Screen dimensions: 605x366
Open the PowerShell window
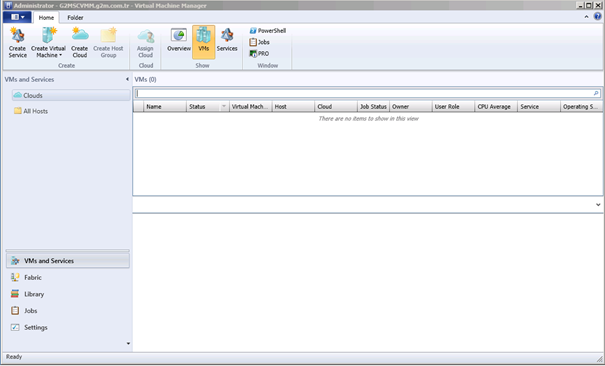point(268,31)
